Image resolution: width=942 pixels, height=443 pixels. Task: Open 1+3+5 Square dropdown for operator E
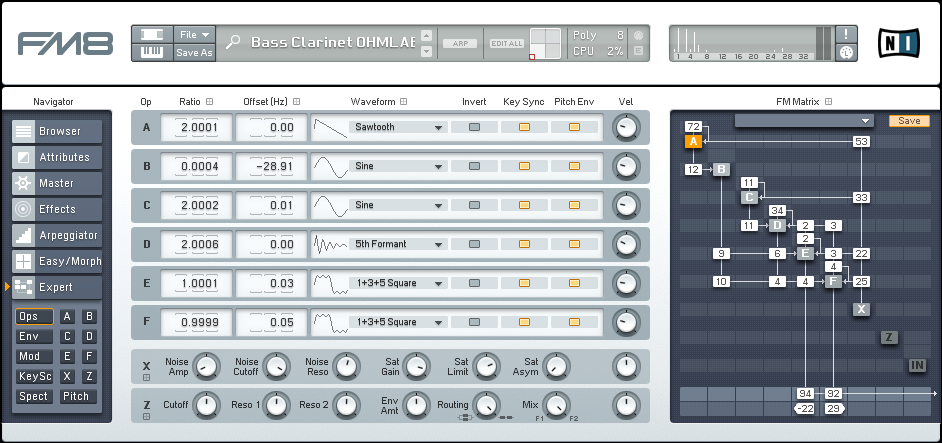tap(398, 283)
